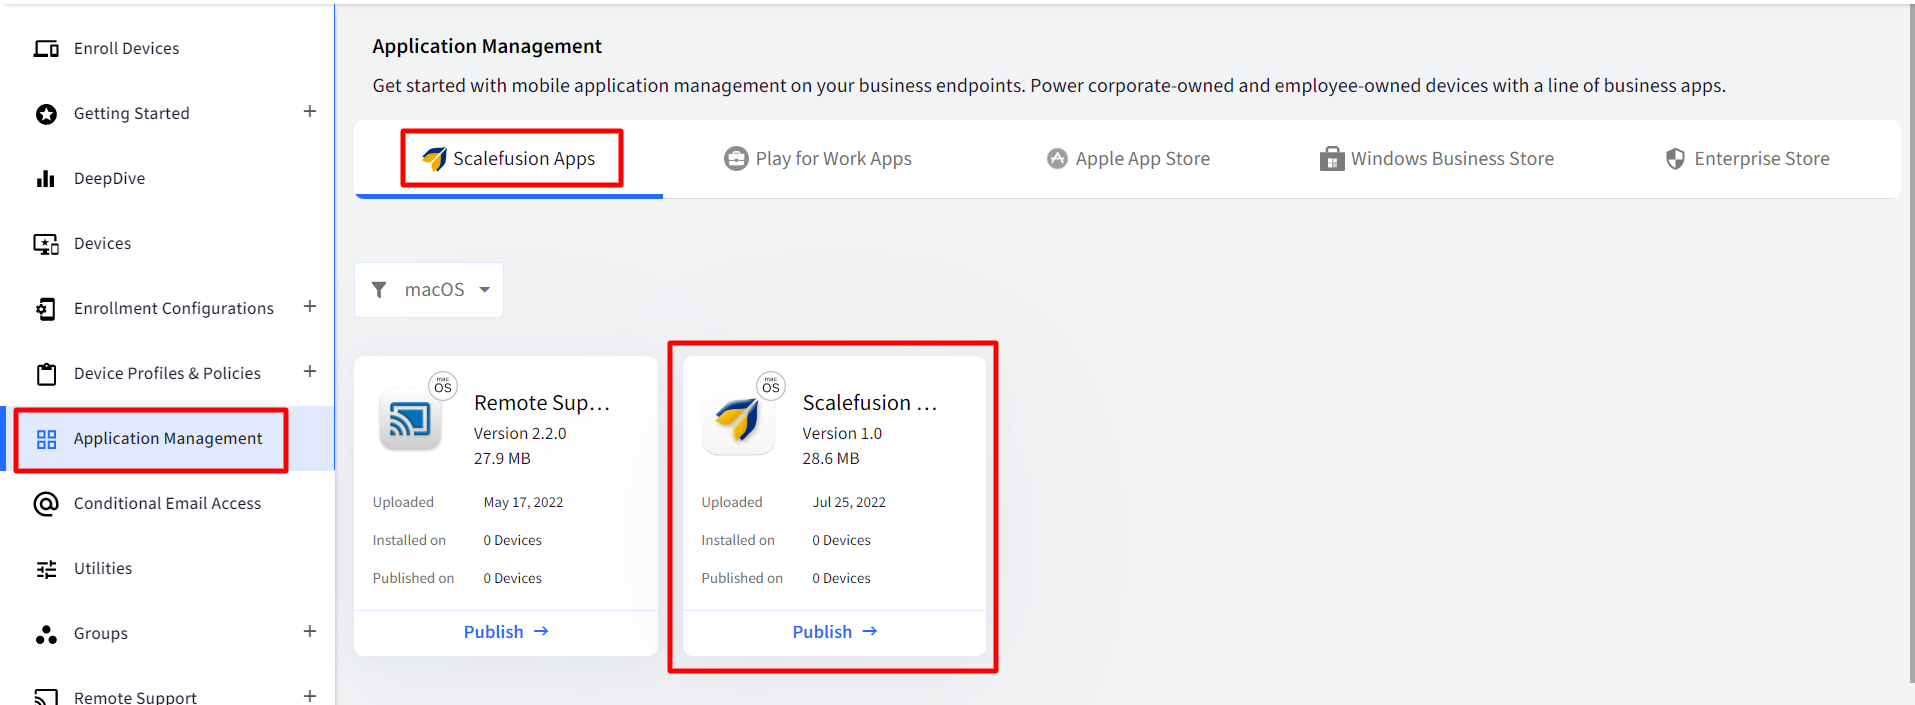Click the Apple App Store icon
The width and height of the screenshot is (1915, 705).
pos(1057,159)
